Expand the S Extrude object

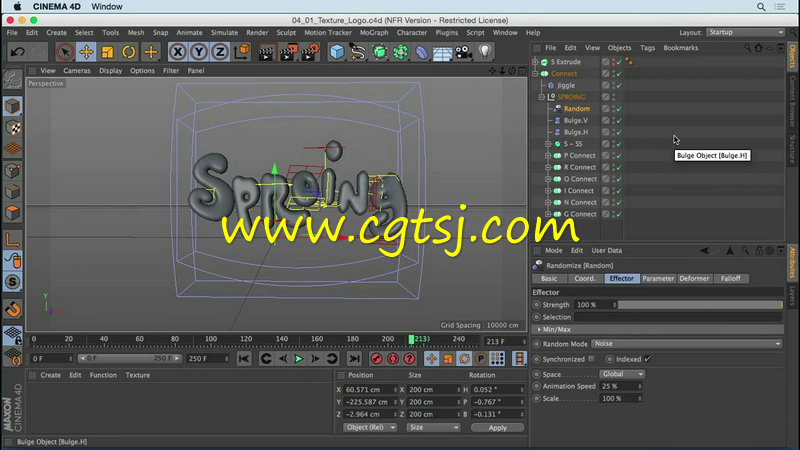[x=535, y=62]
